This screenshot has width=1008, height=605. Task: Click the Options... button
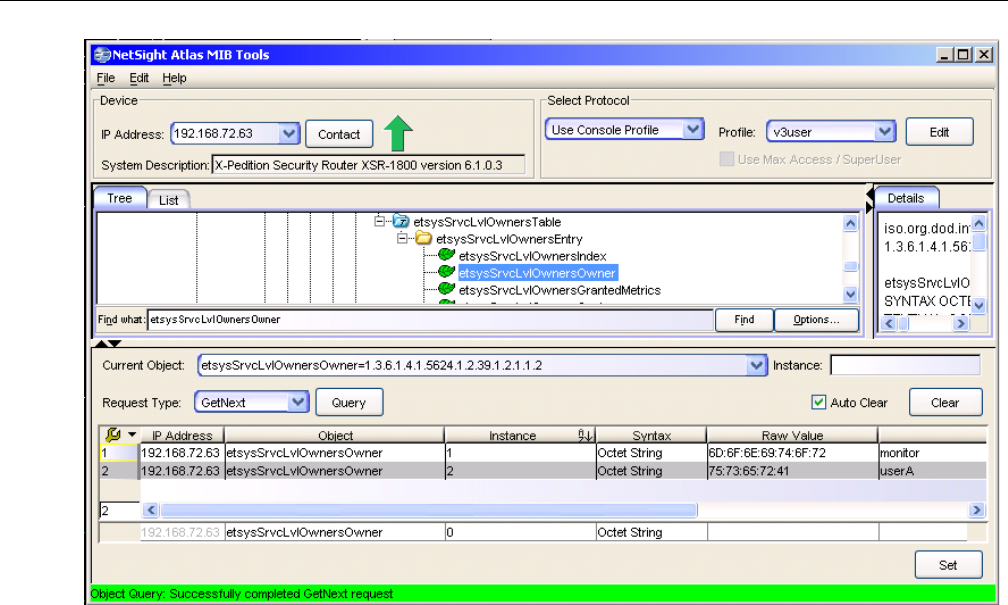[x=816, y=320]
